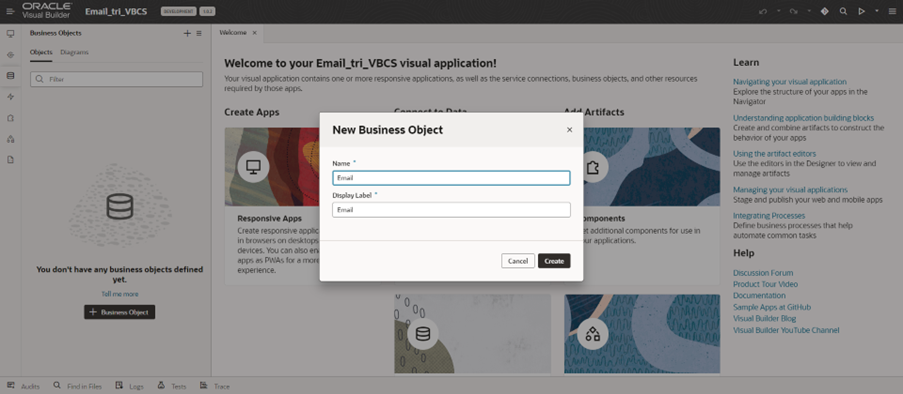Open Integrating Processes link

pyautogui.click(x=769, y=215)
